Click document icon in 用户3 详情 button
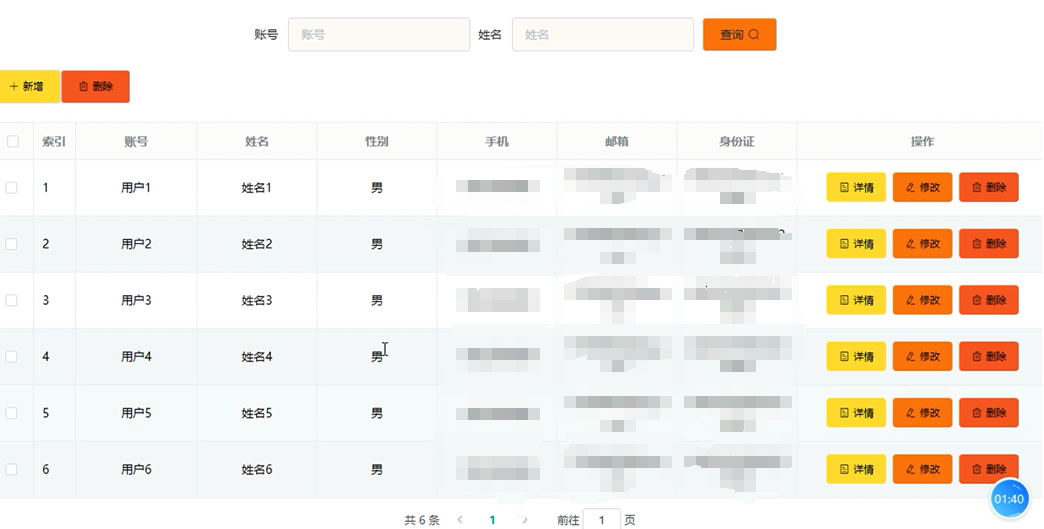The height and width of the screenshot is (529, 1044). pos(844,300)
